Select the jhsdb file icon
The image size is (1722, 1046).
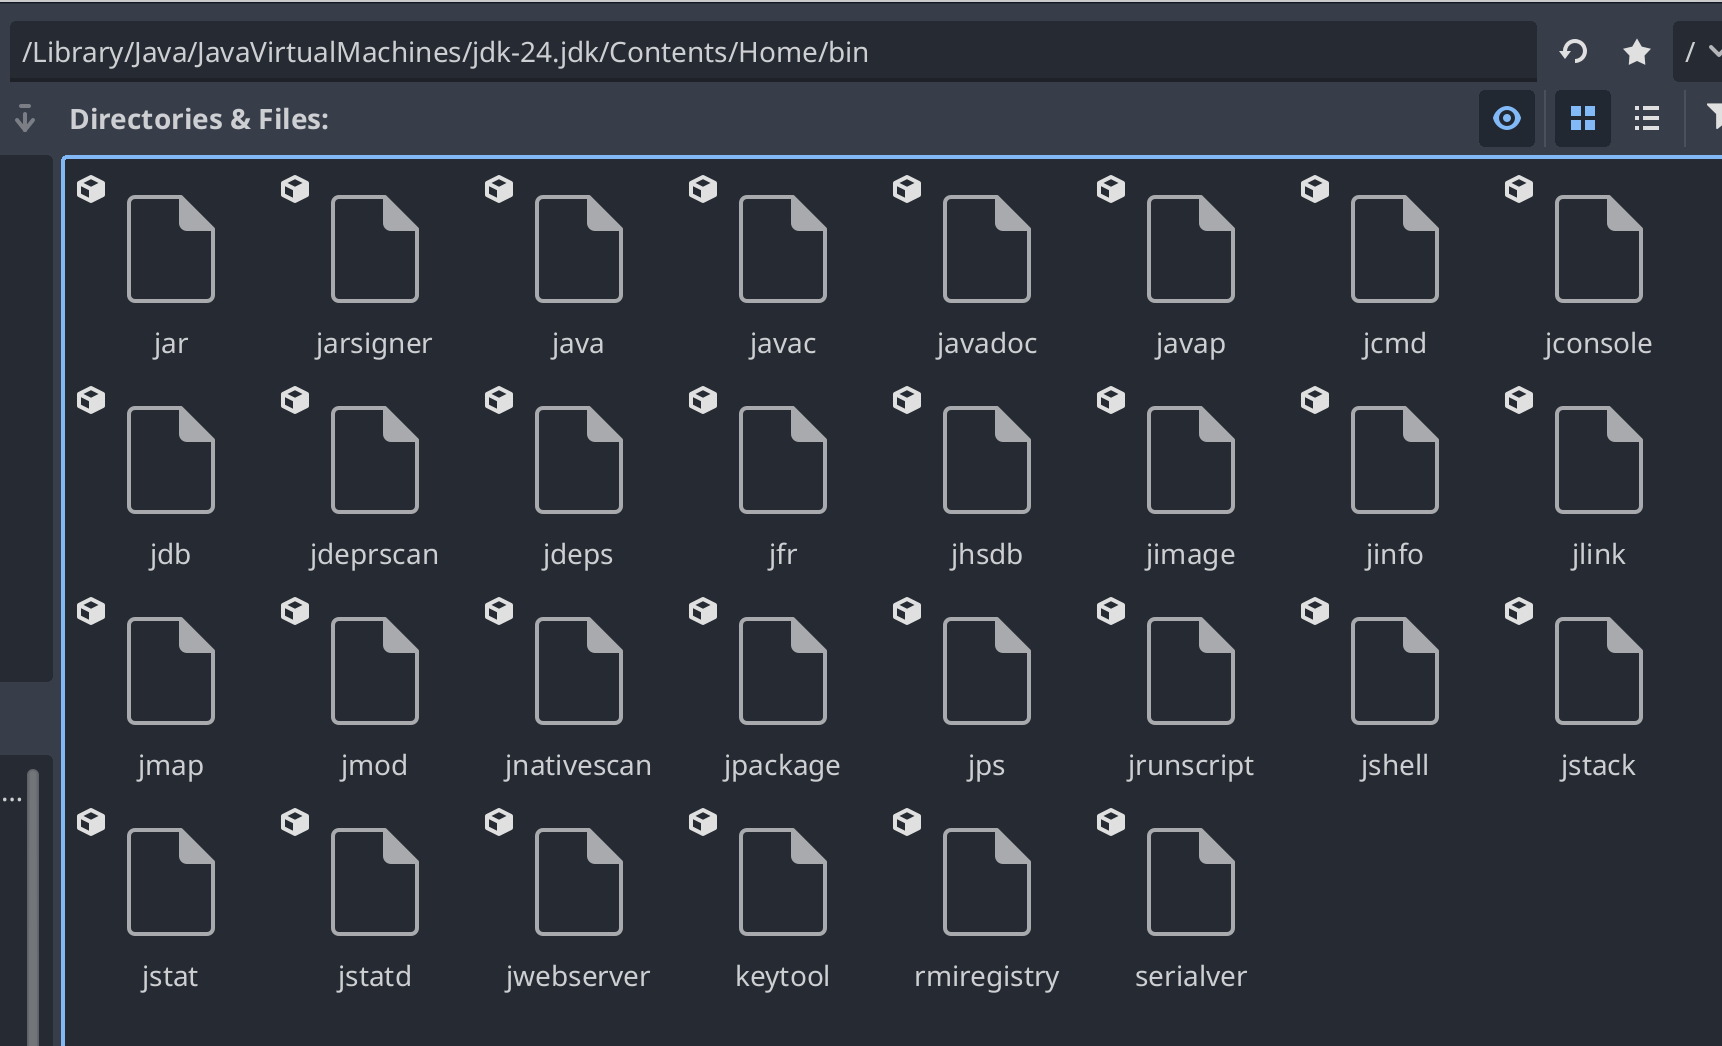pos(987,460)
